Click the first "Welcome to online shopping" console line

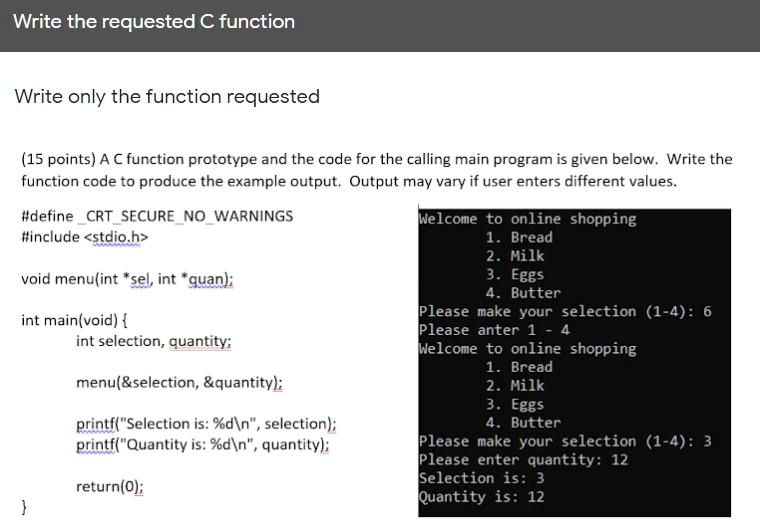click(x=527, y=219)
